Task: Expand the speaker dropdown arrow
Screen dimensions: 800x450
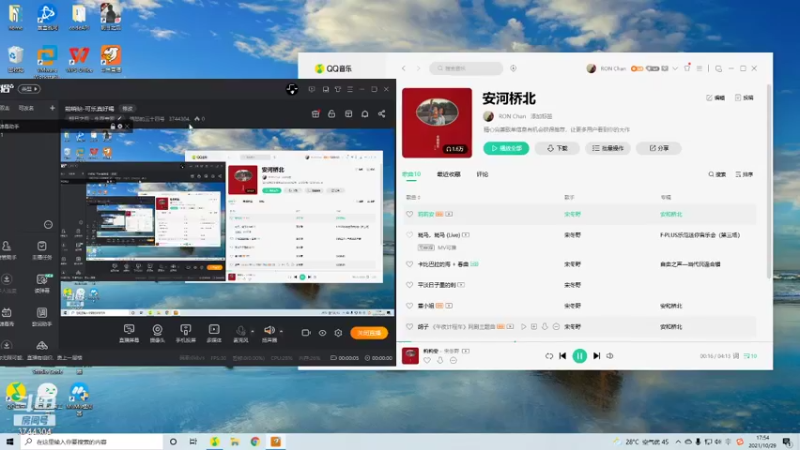Action: click(281, 332)
